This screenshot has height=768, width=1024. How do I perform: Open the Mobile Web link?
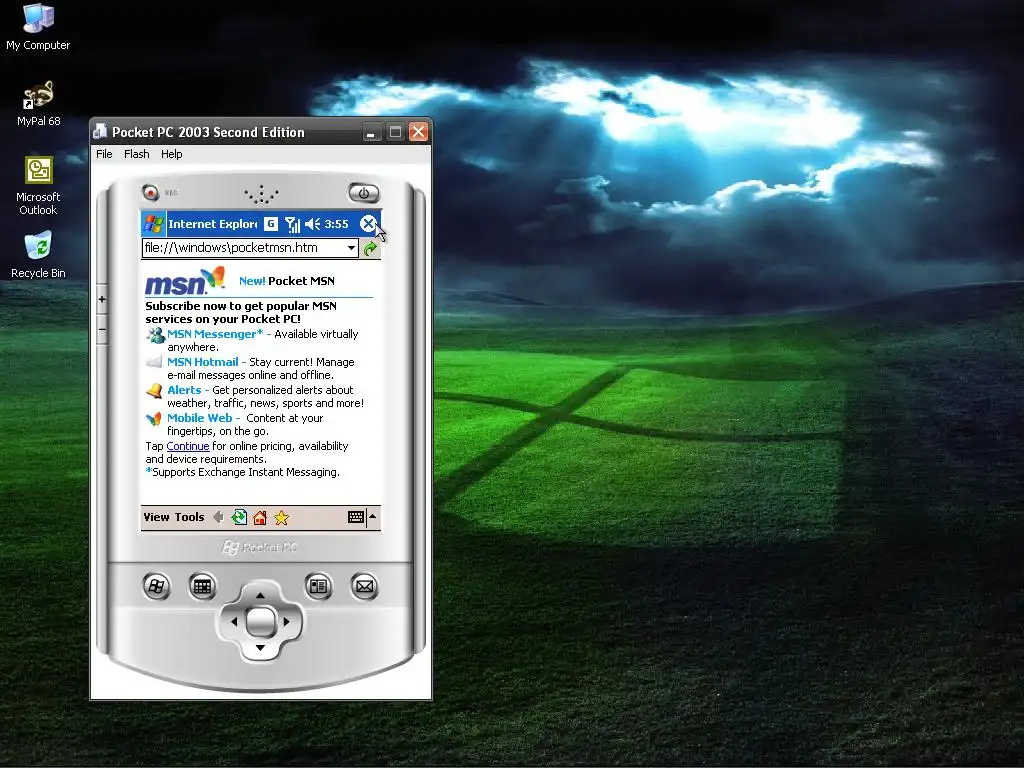click(x=200, y=418)
